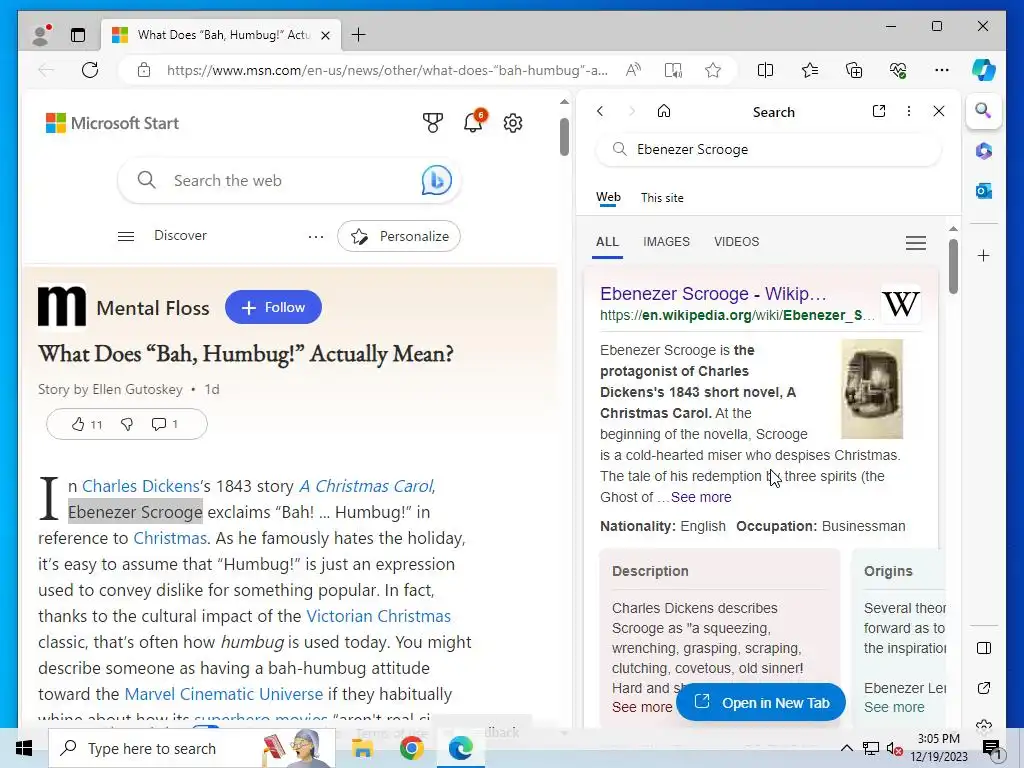Switch to This site tab
Image resolution: width=1024 pixels, height=768 pixels.
(662, 197)
